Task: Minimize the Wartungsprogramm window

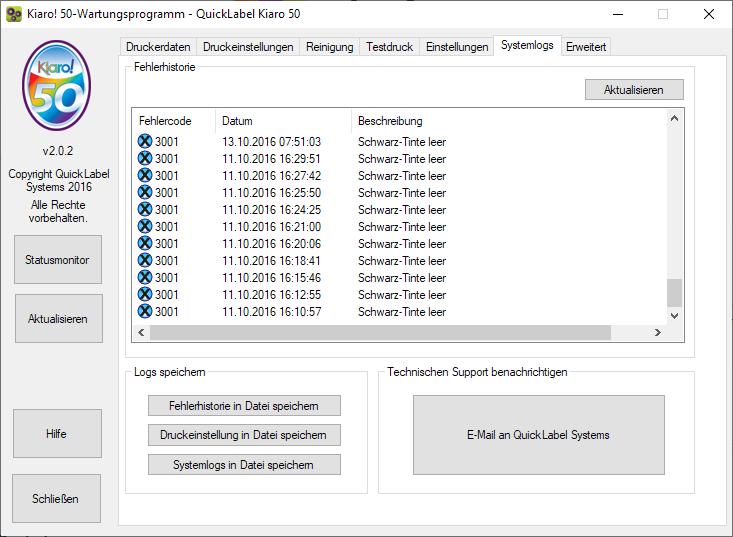Action: [618, 14]
